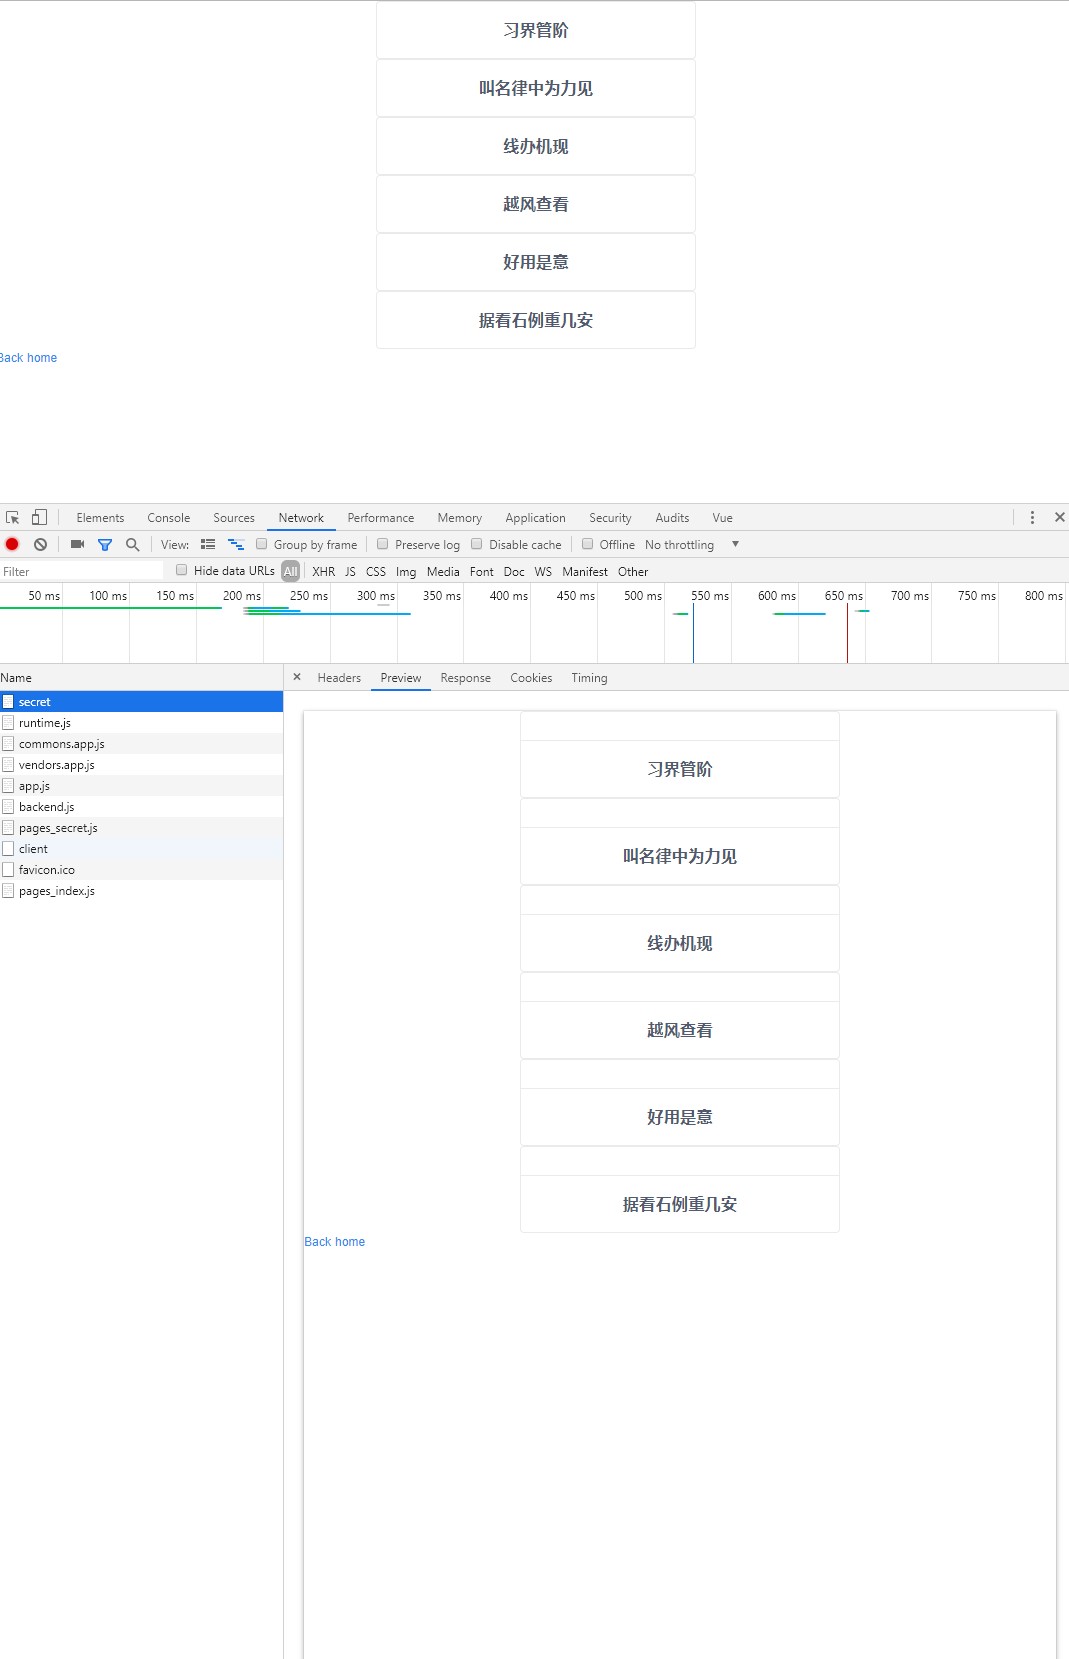Toggle the device toolbar icon
The width and height of the screenshot is (1069, 1659).
coord(39,518)
